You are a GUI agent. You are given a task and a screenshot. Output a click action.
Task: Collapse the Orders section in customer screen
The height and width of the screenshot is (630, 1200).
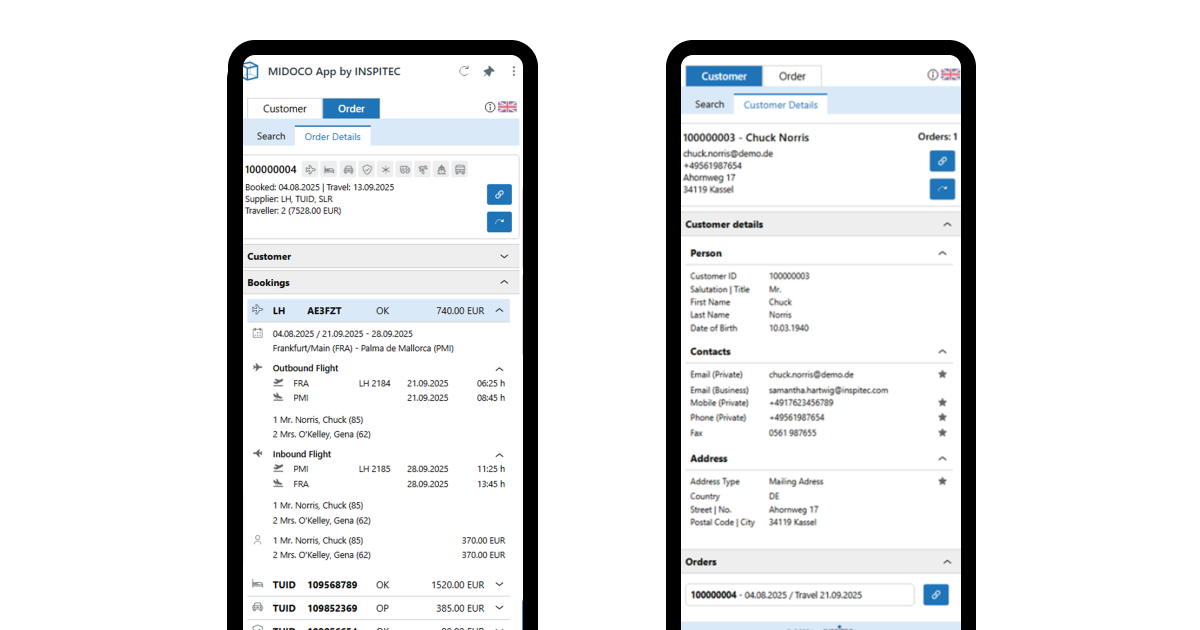click(947, 562)
